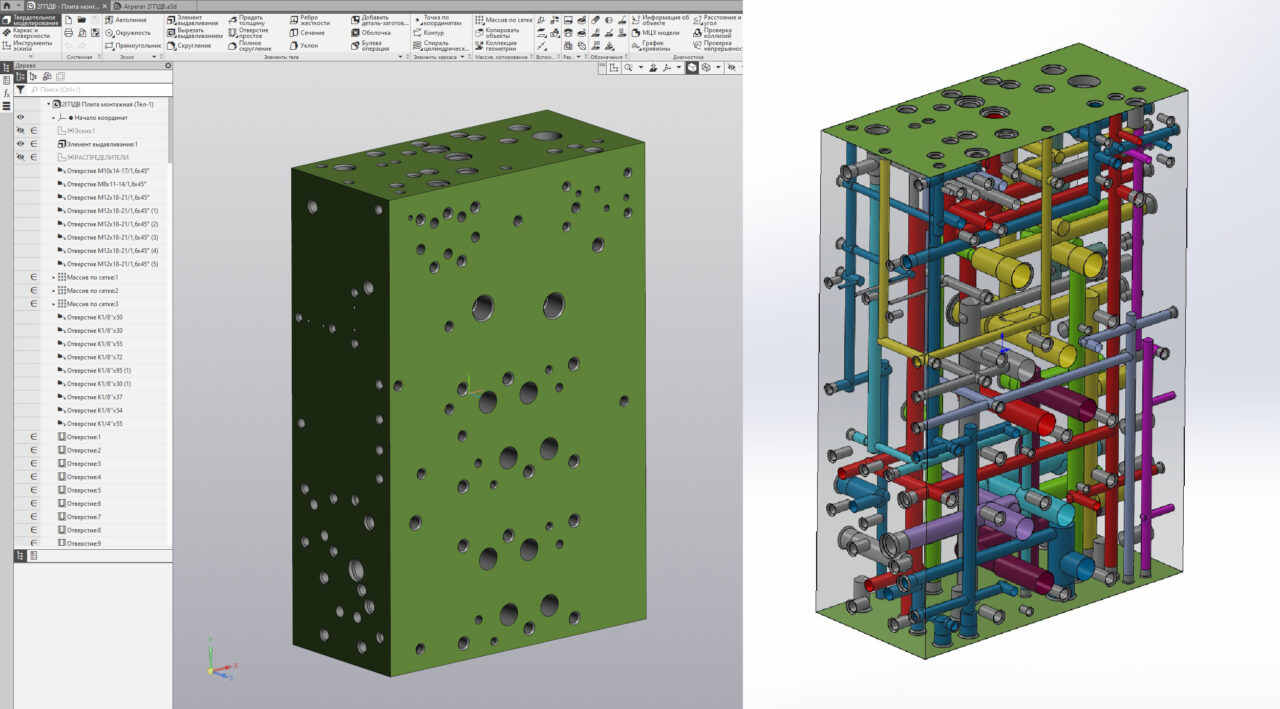Switch to Инструменты эскиза toolset
The width and height of the screenshot is (1280, 709).
(29, 45)
